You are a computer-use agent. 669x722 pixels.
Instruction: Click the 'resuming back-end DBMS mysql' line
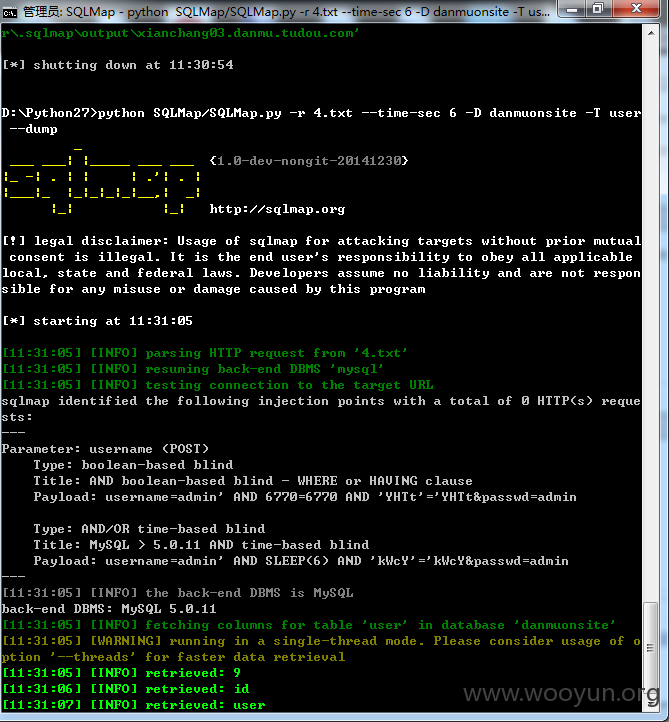(193, 369)
